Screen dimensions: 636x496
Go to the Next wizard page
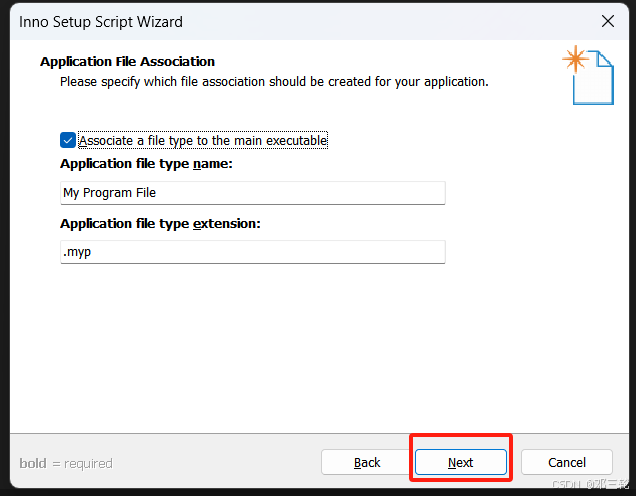pos(461,462)
